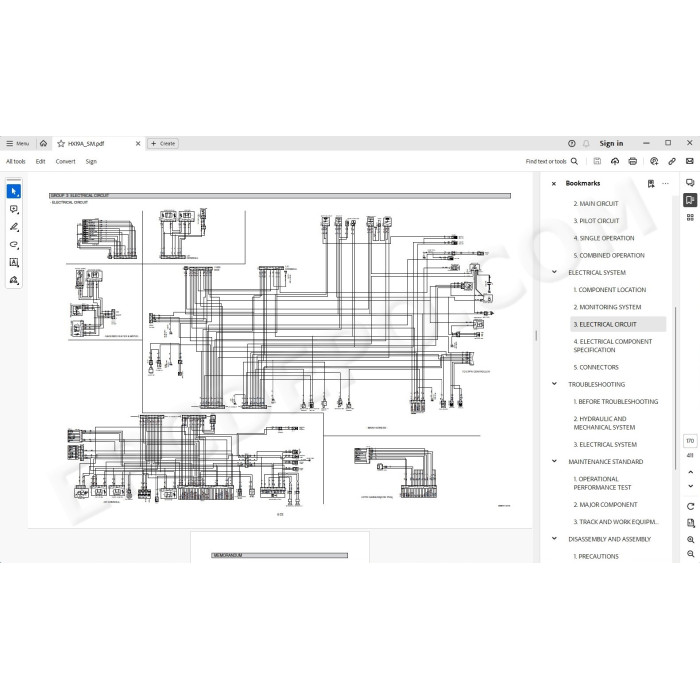This screenshot has height=700, width=700.
Task: Open the help question mark icon
Action: (x=571, y=143)
